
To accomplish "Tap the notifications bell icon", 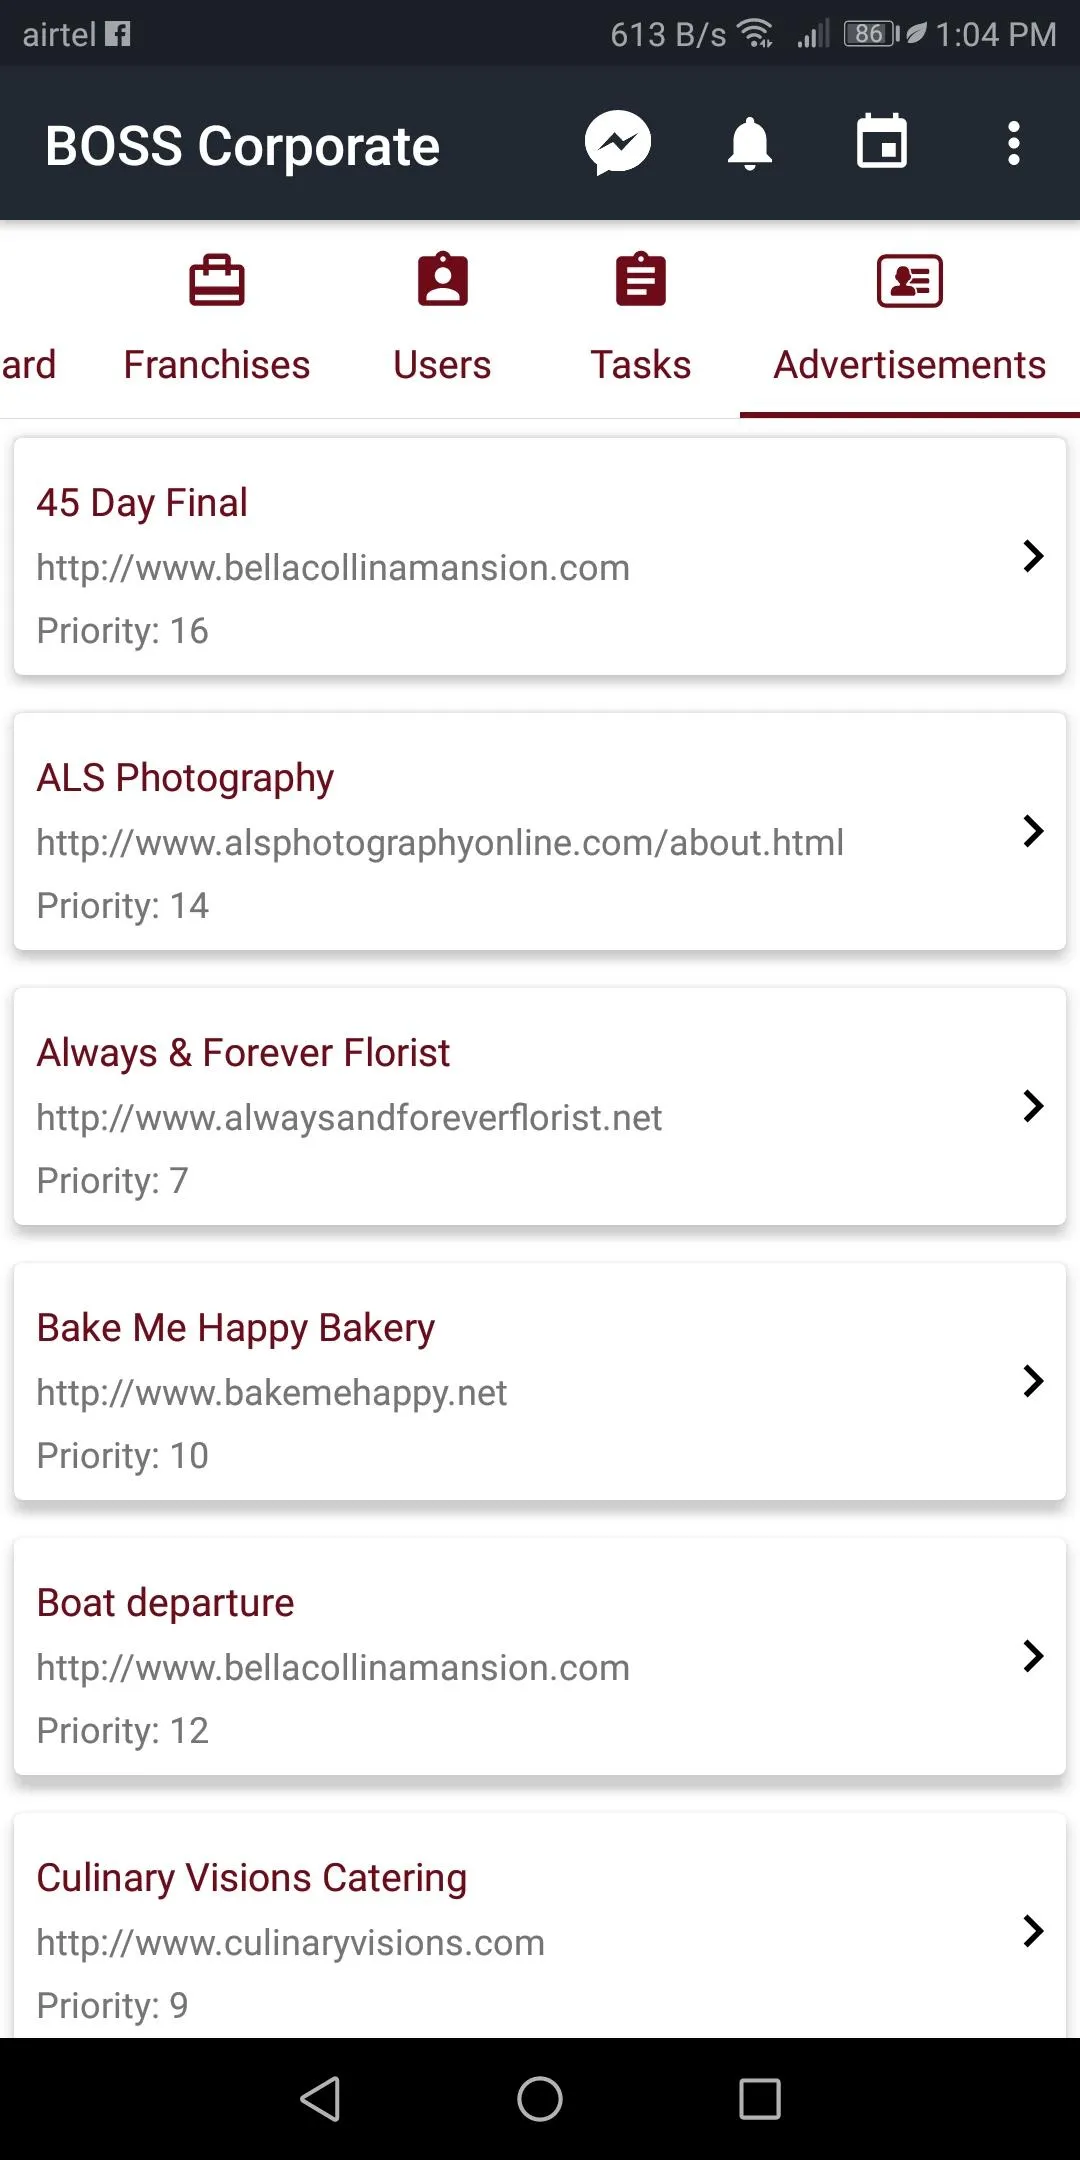I will [x=749, y=143].
